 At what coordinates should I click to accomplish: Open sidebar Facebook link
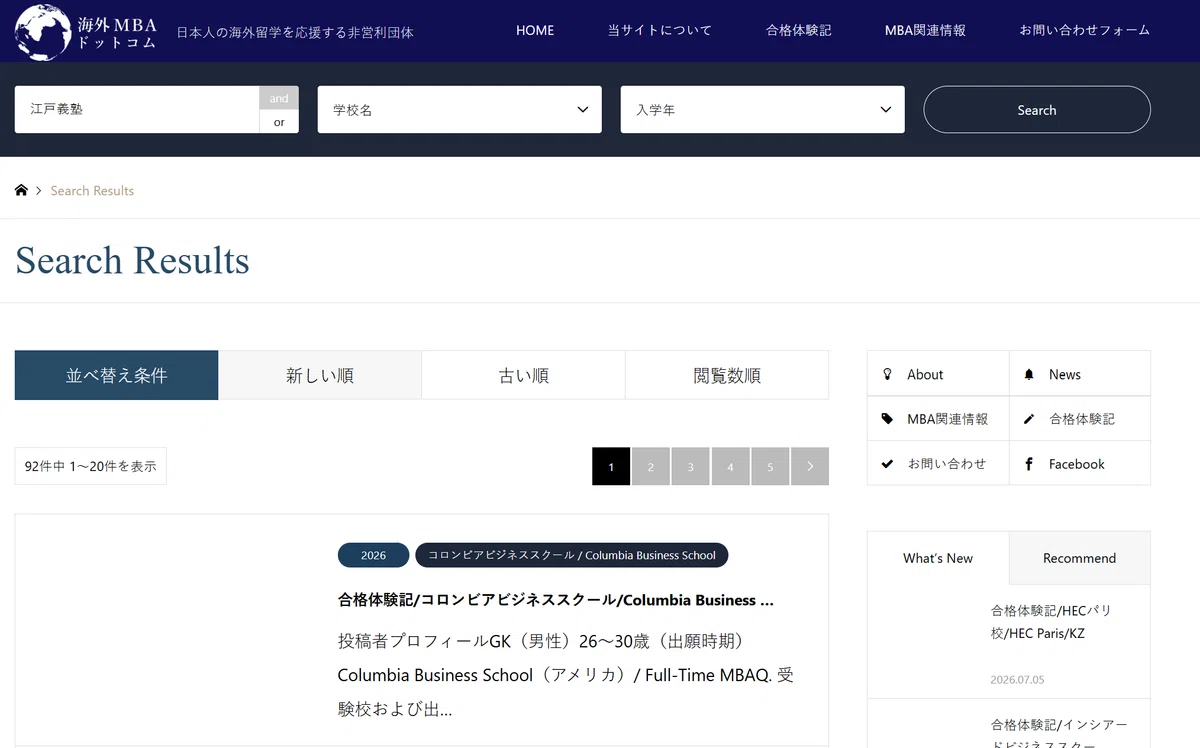tap(1080, 464)
